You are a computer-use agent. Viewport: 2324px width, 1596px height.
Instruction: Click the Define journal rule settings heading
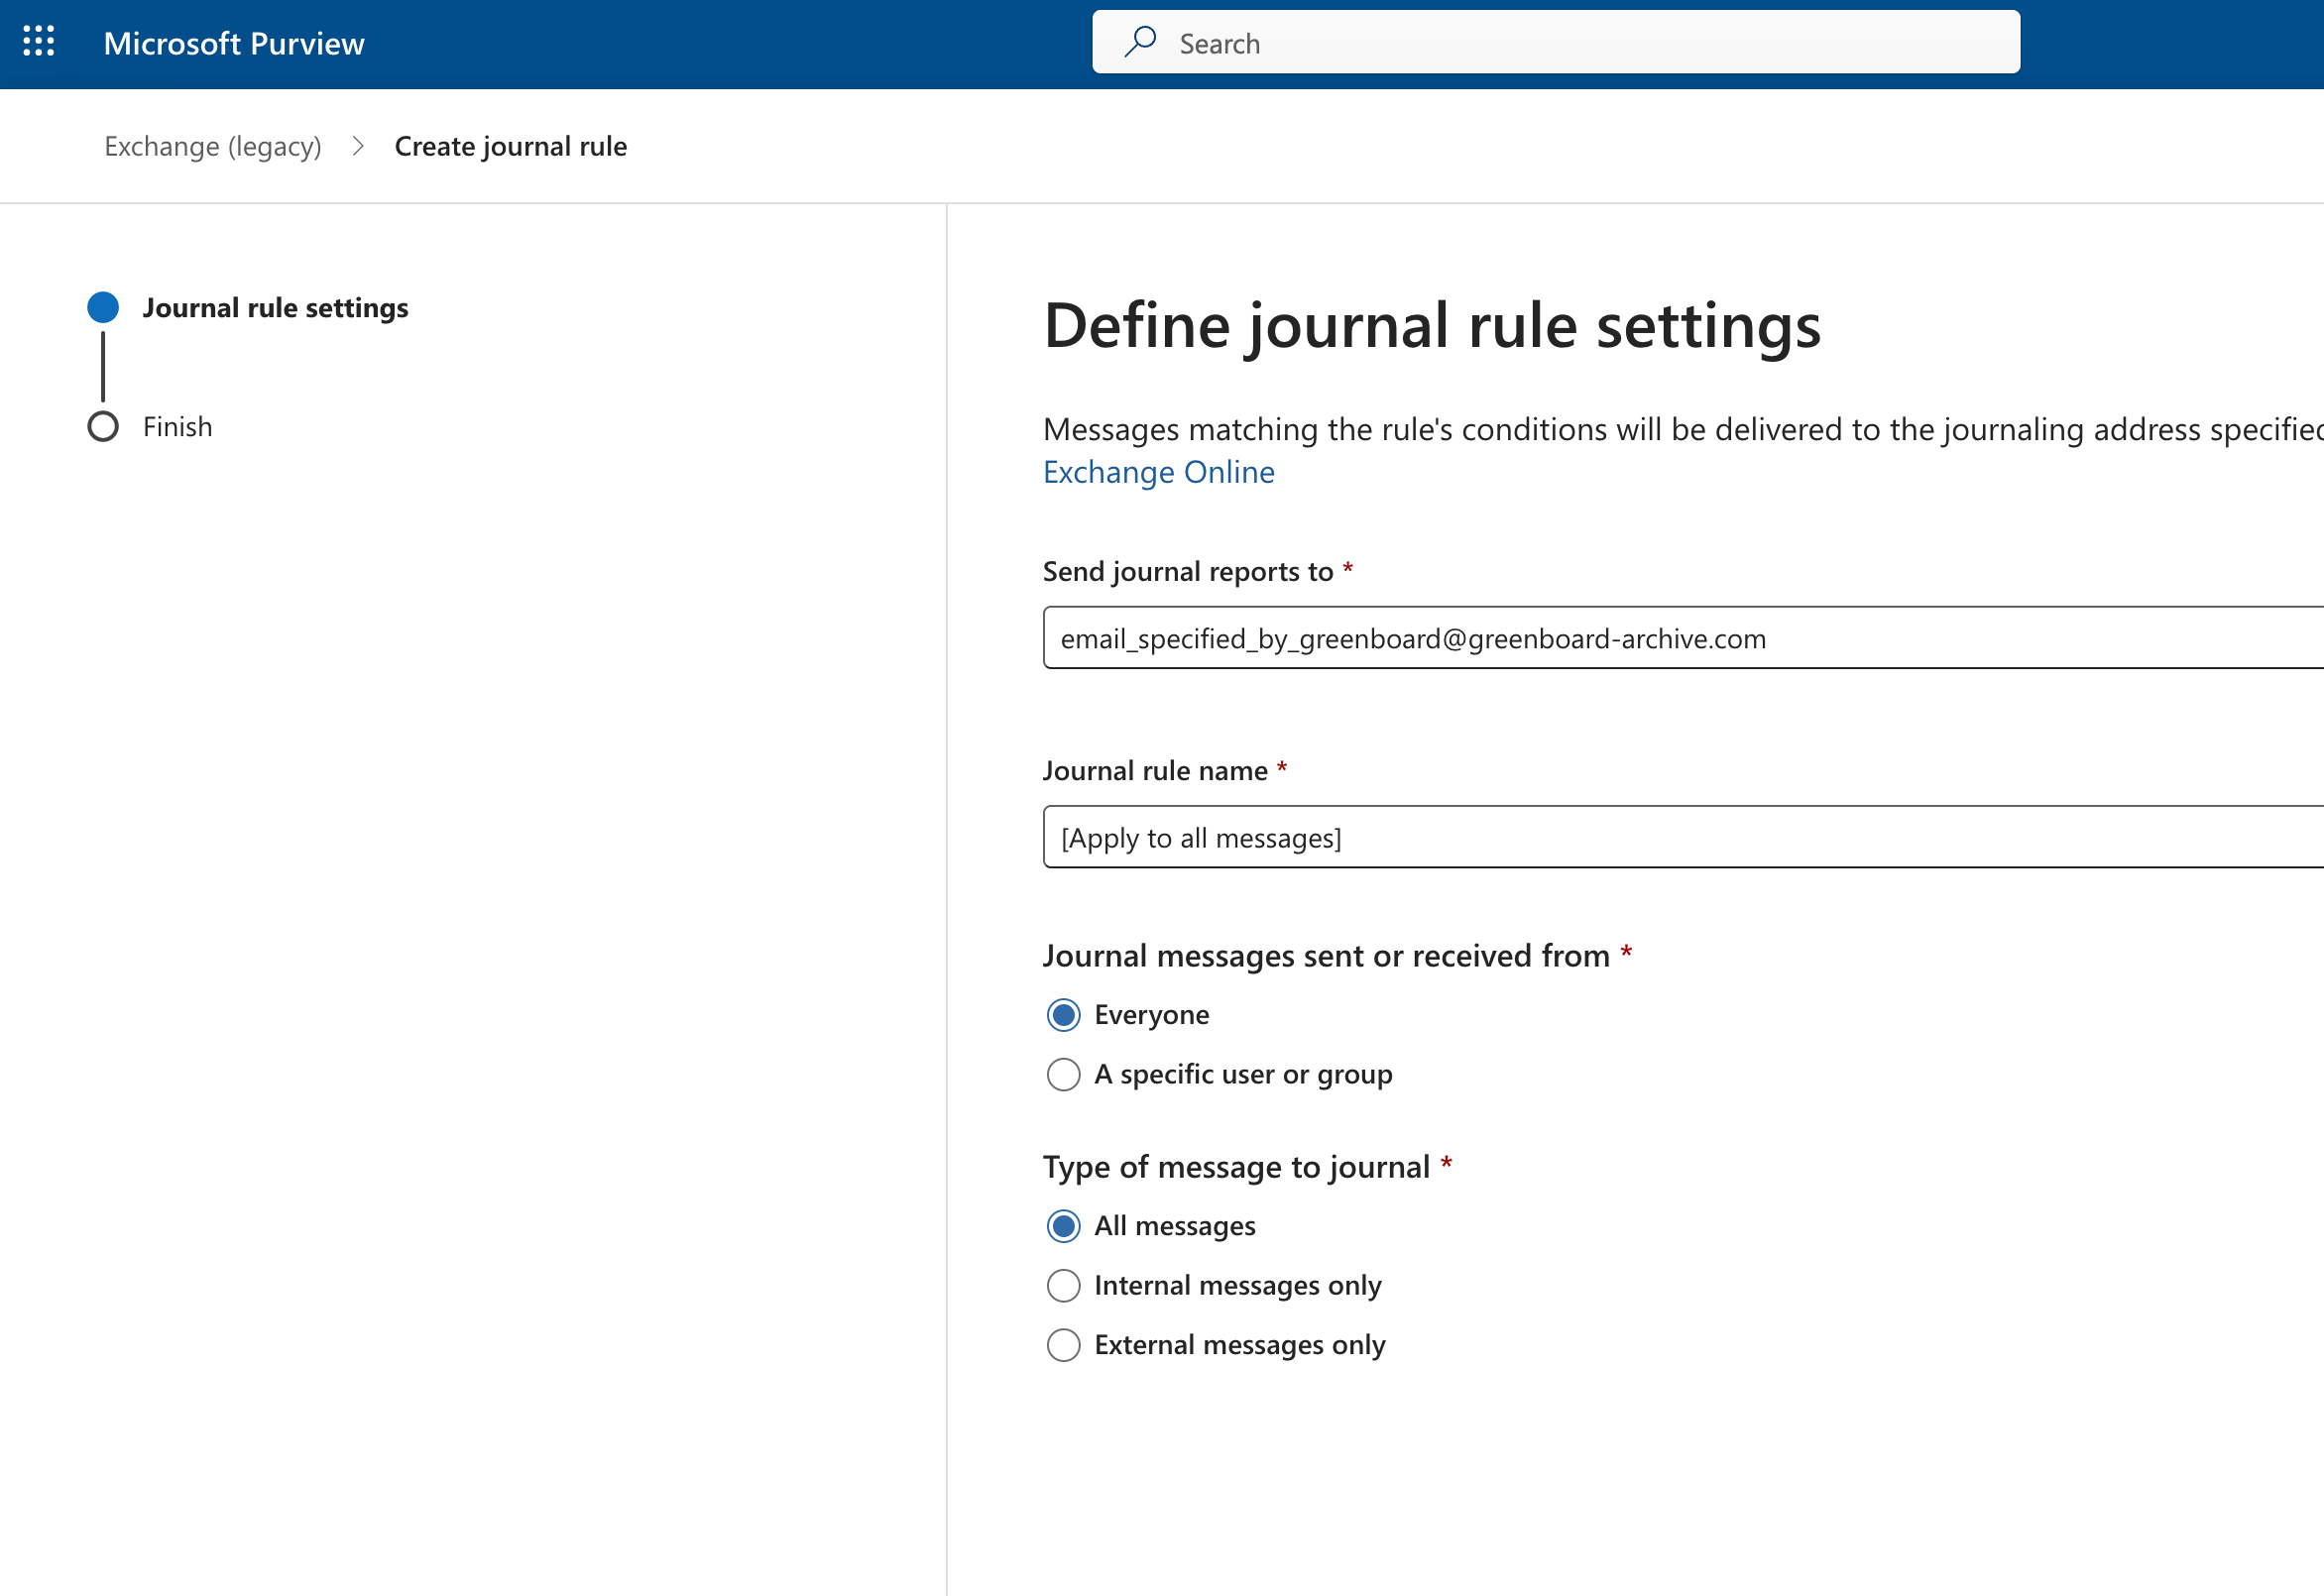point(1432,326)
